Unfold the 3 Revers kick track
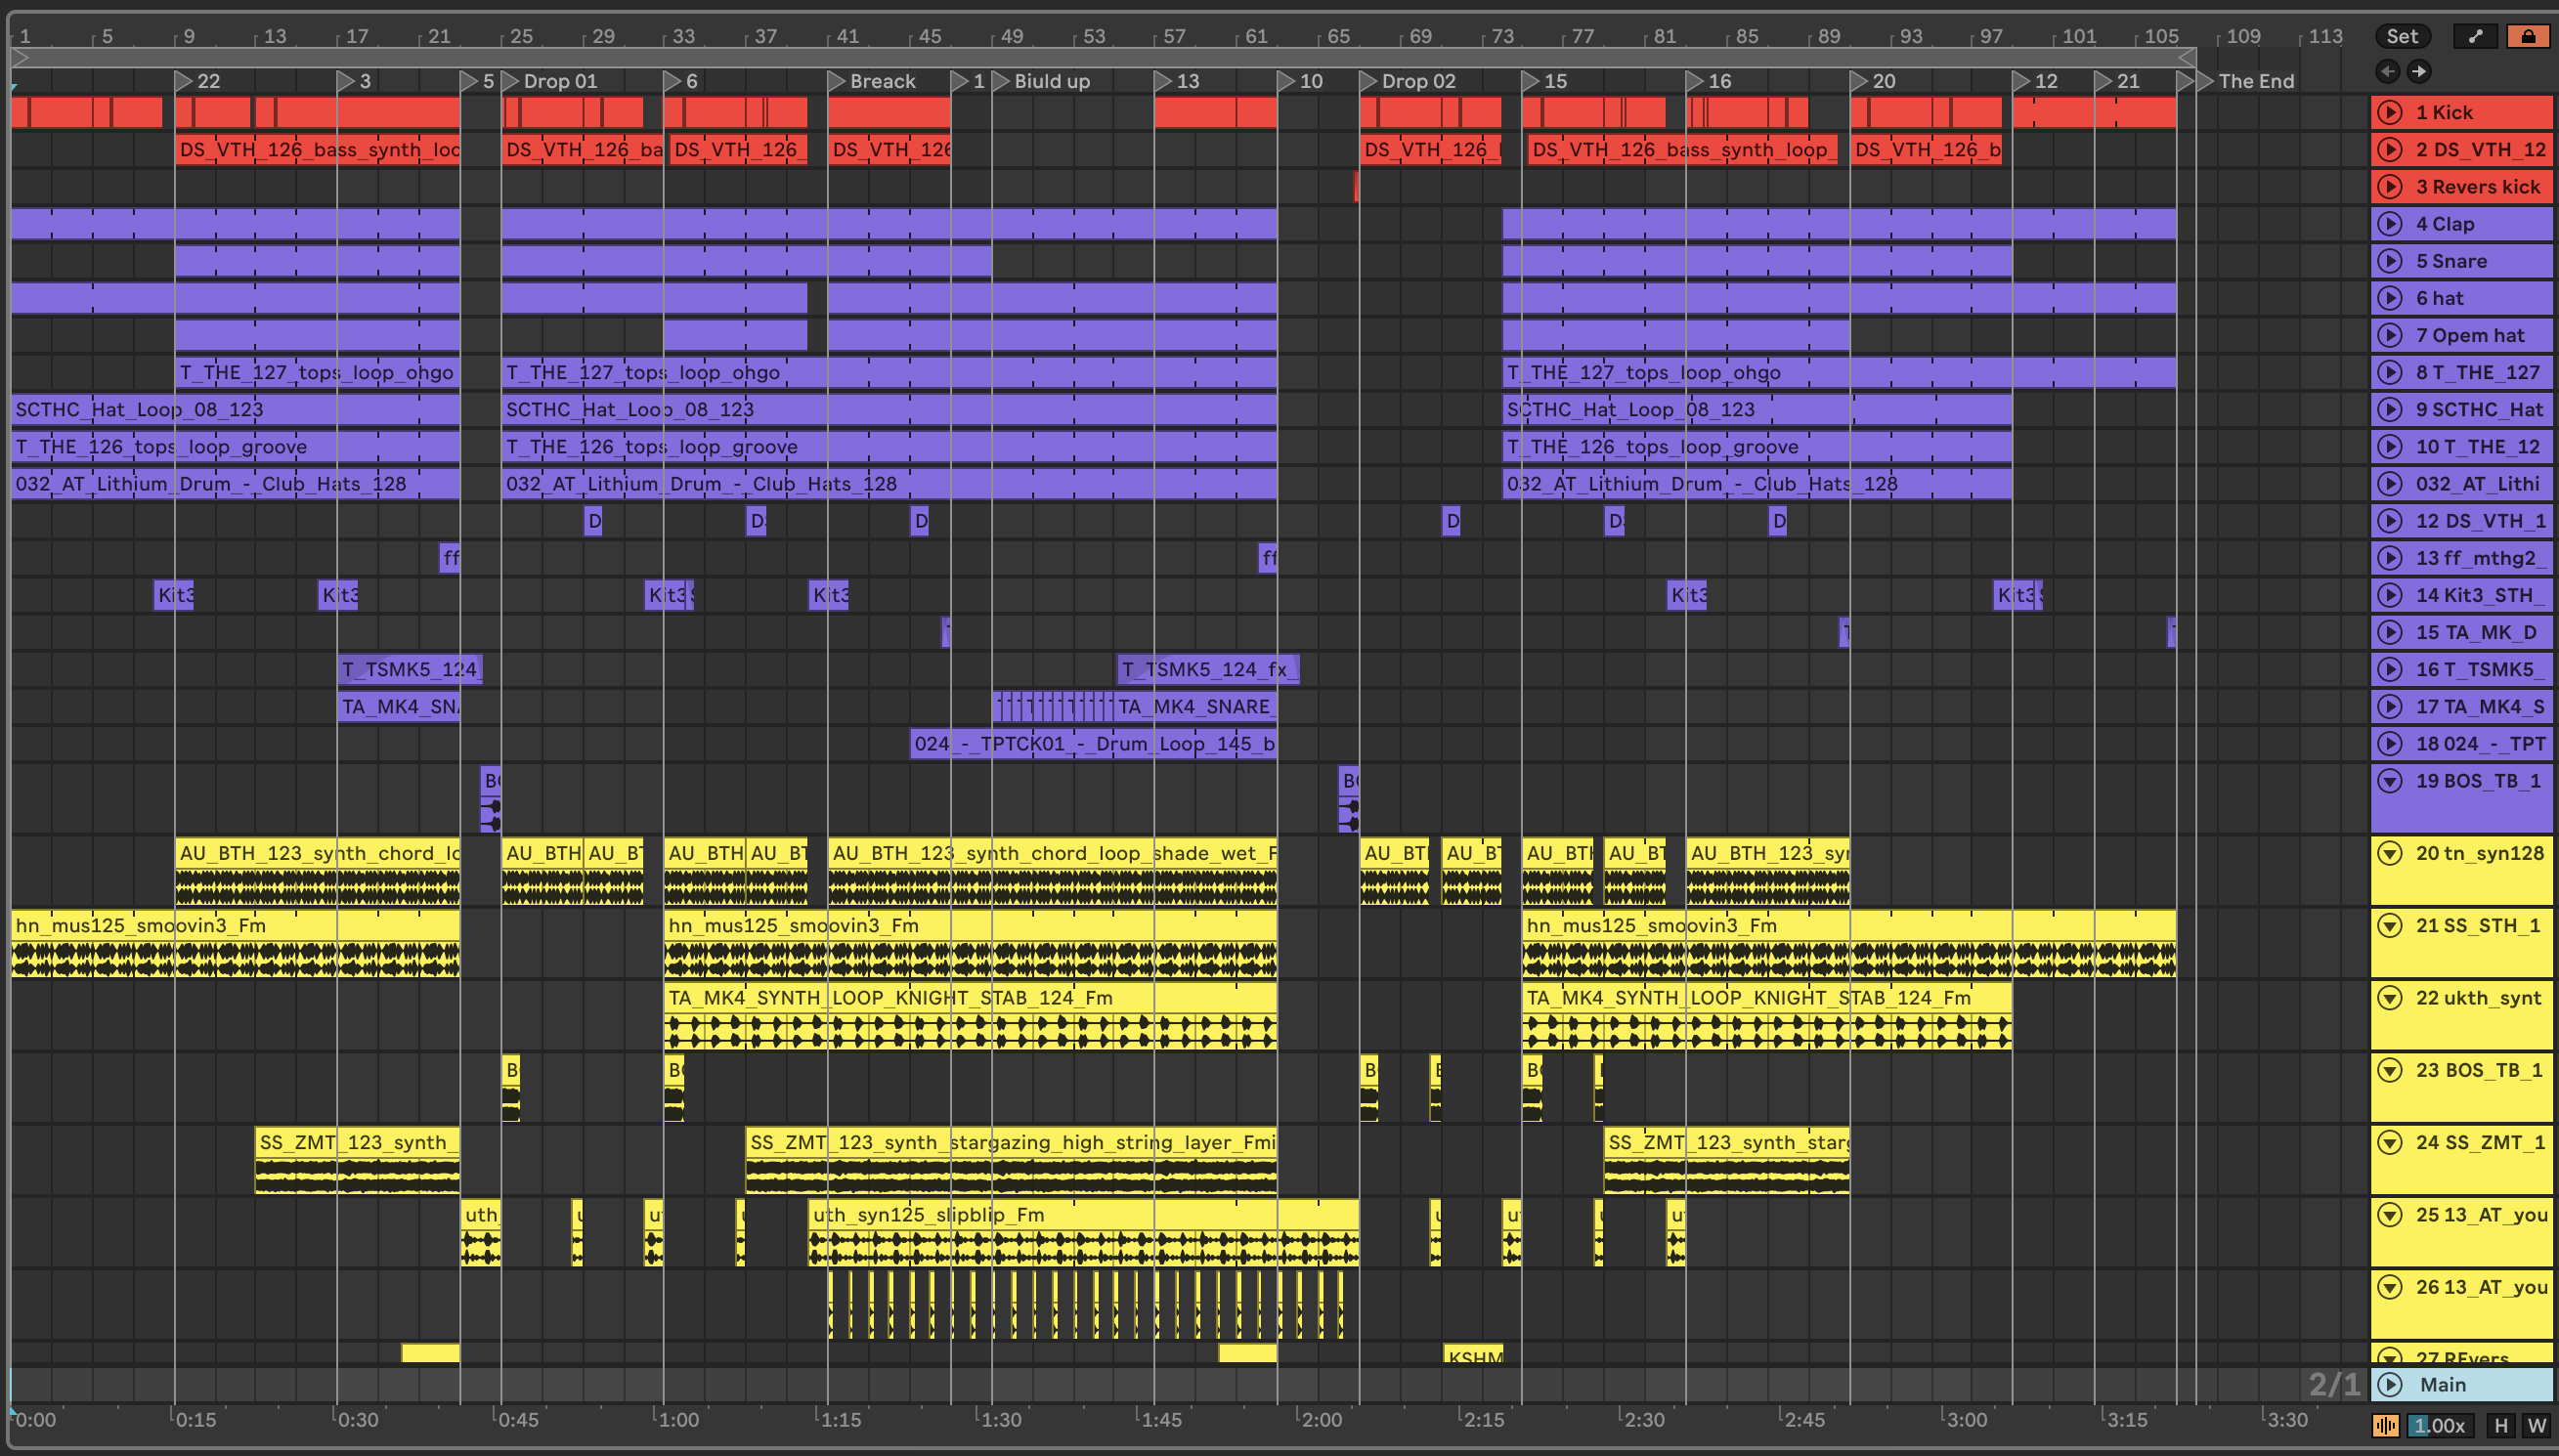This screenshot has width=2559, height=1456. tap(2390, 187)
